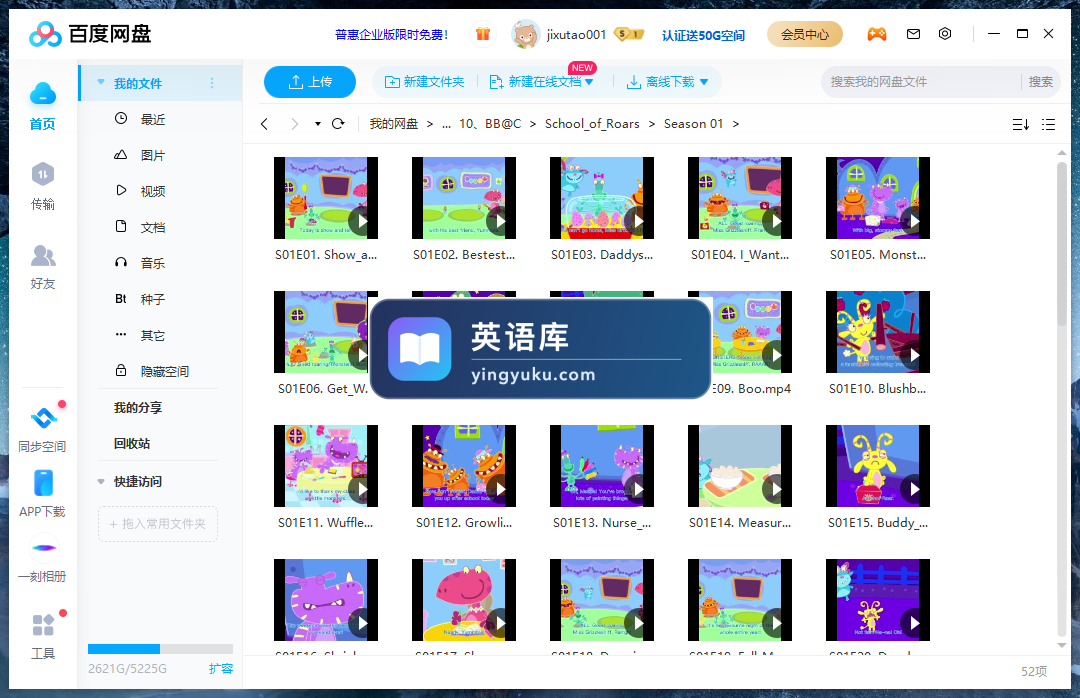Click the gift box icon in header
This screenshot has width=1080, height=698.
click(483, 34)
